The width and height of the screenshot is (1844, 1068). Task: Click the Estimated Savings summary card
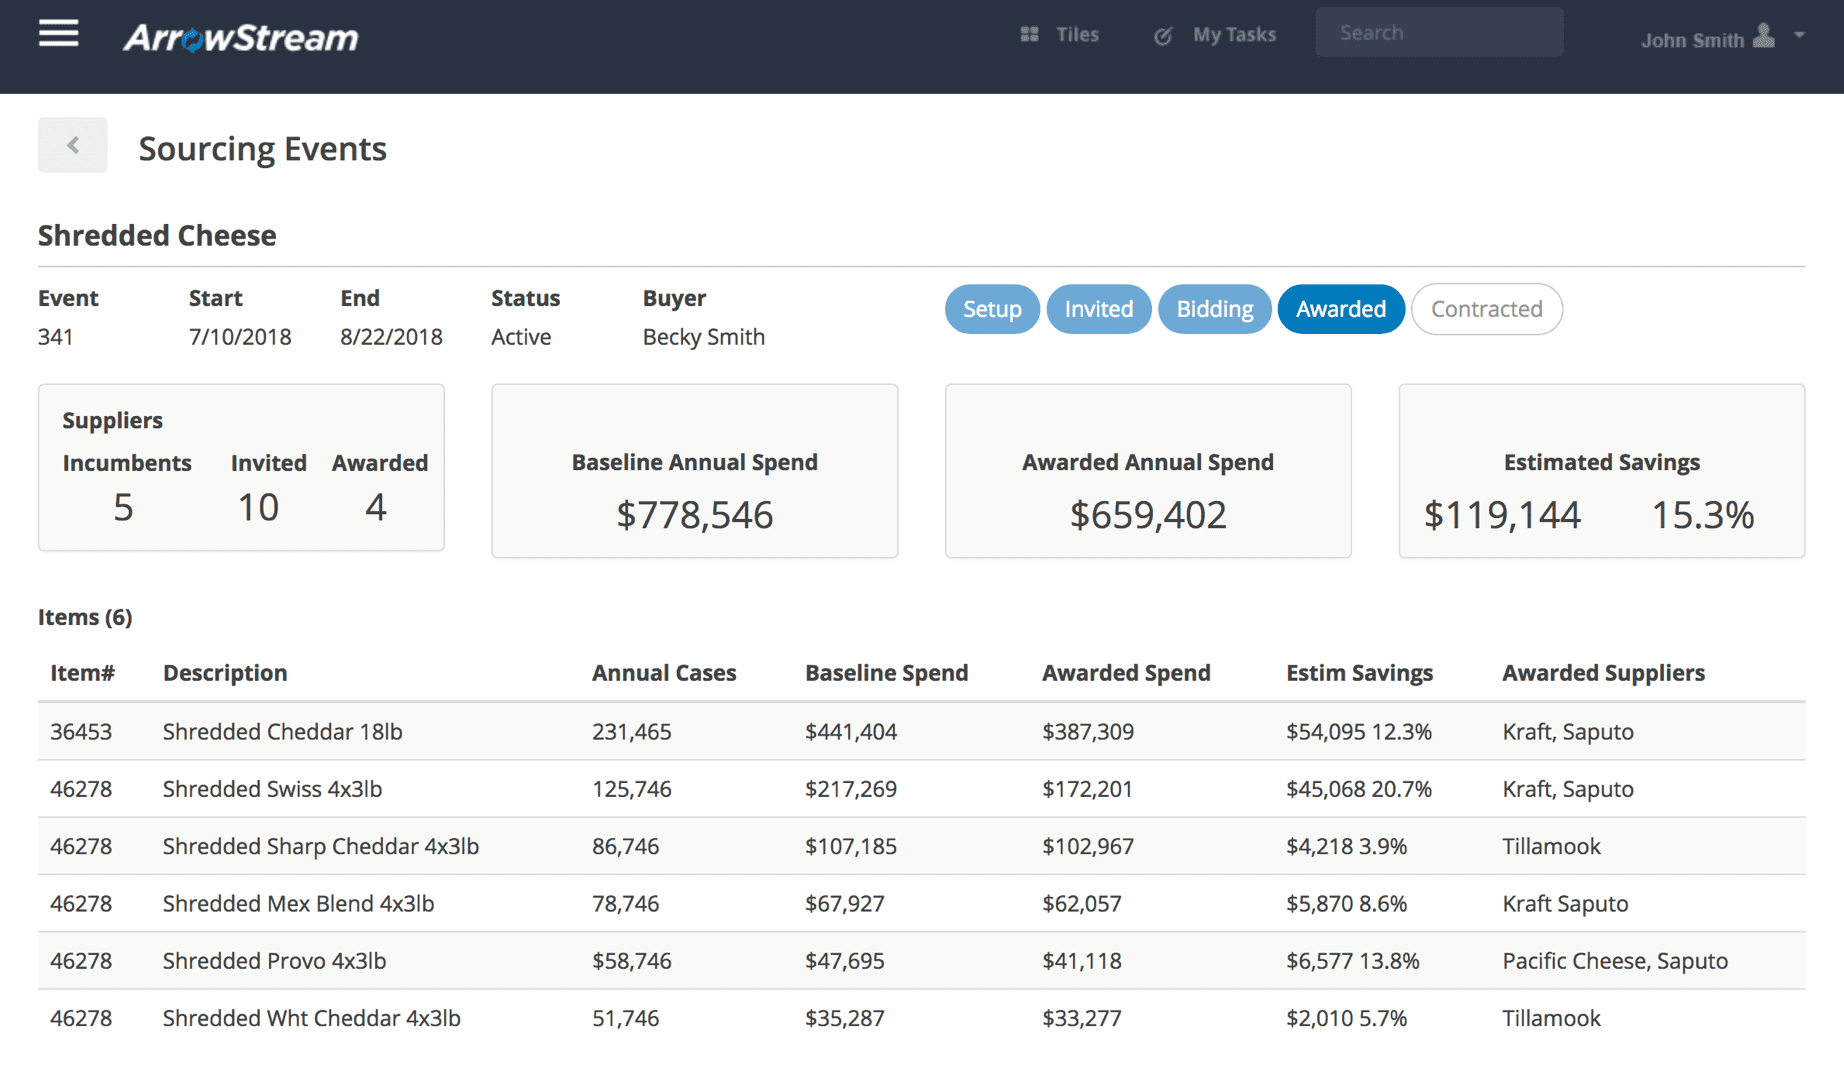(x=1601, y=471)
